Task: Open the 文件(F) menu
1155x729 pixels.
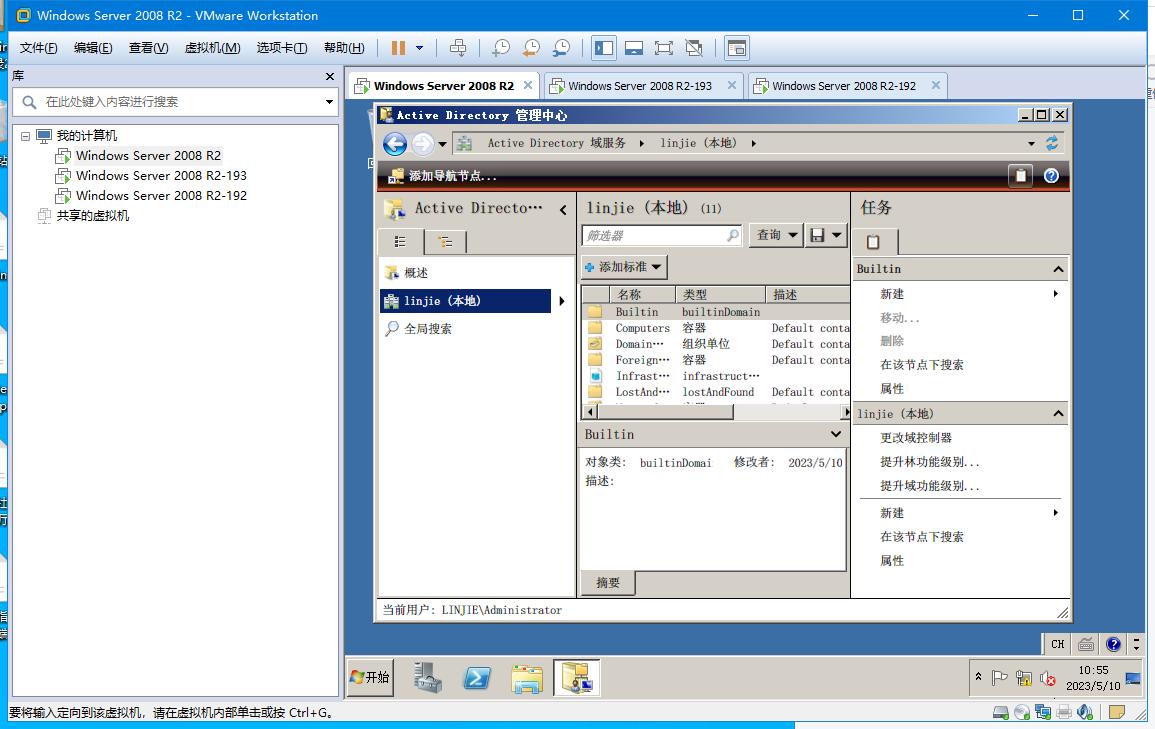Action: click(x=38, y=48)
